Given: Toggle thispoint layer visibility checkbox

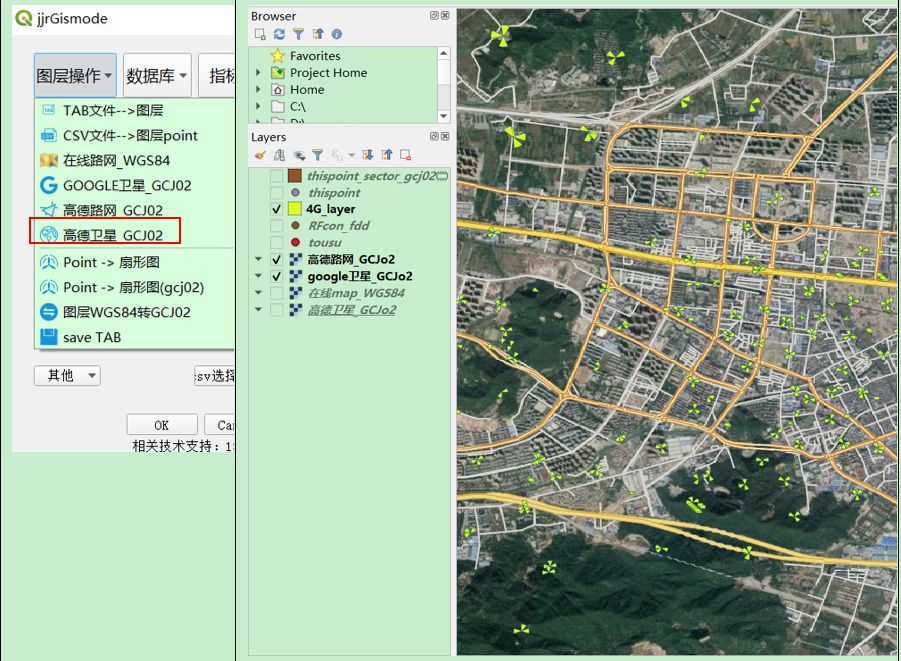Looking at the screenshot, I should click(276, 193).
